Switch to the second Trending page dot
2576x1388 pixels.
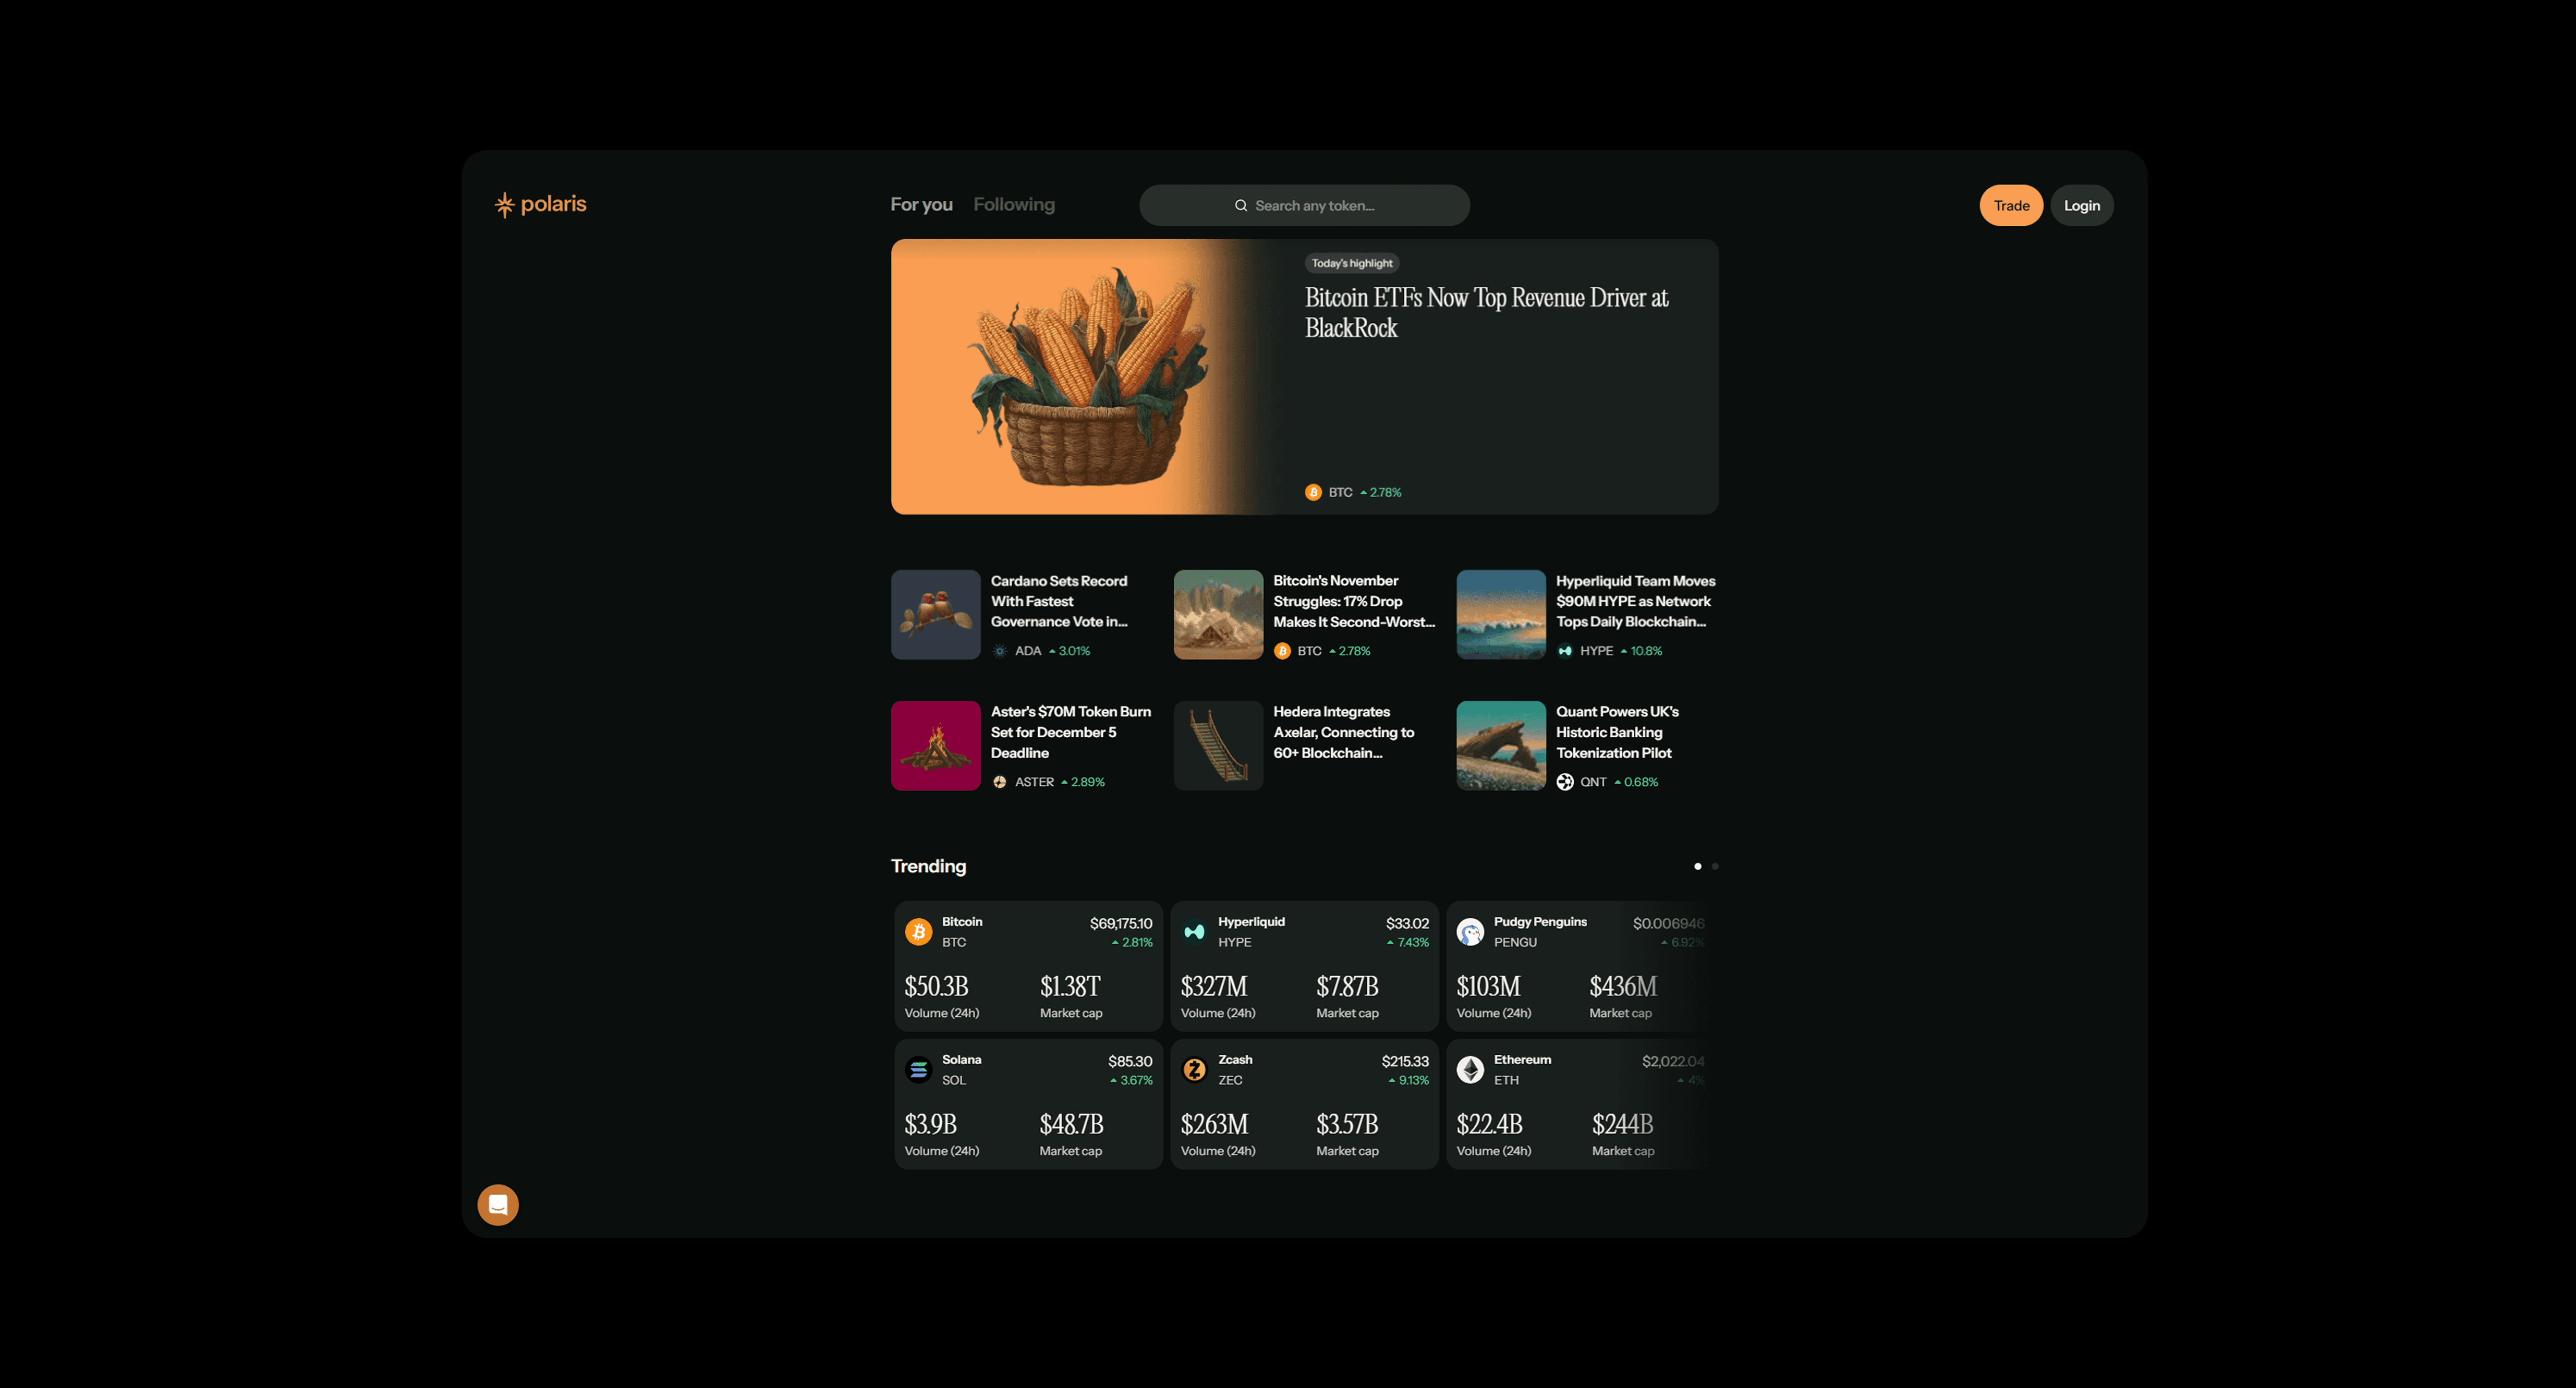[x=1715, y=866]
